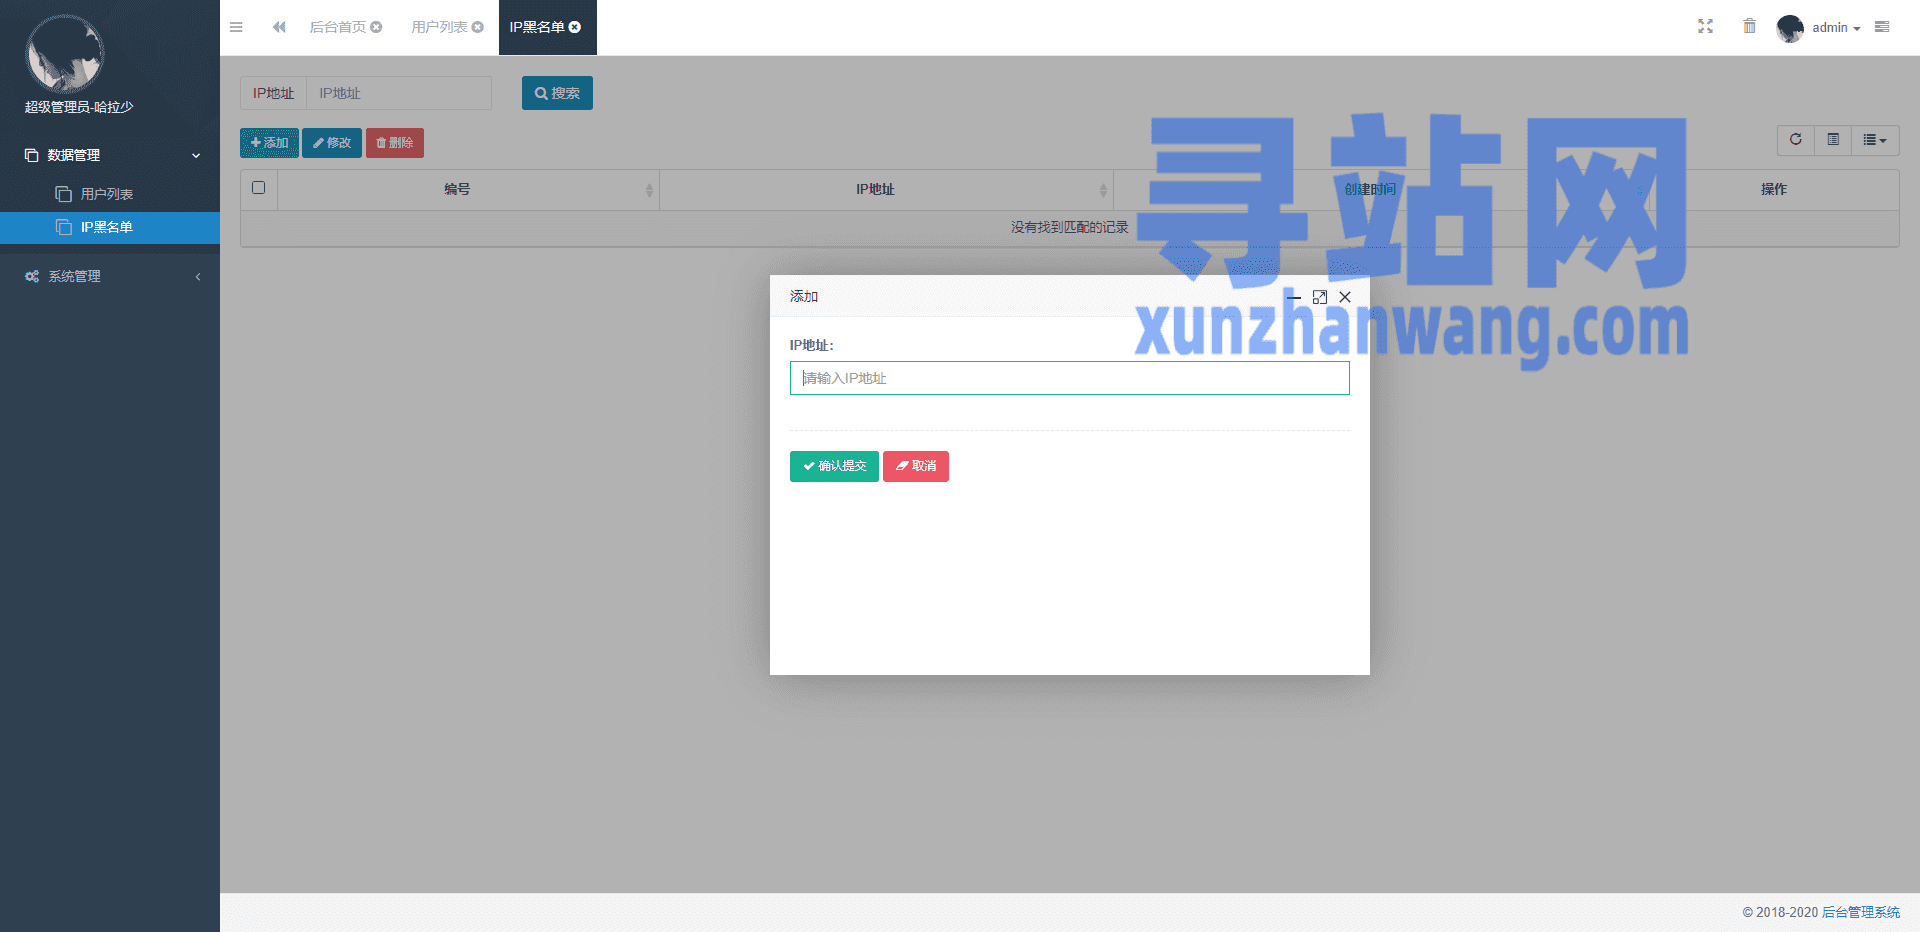The width and height of the screenshot is (1920, 932).
Task: Maximize the 添加 dialog window
Action: click(1319, 297)
